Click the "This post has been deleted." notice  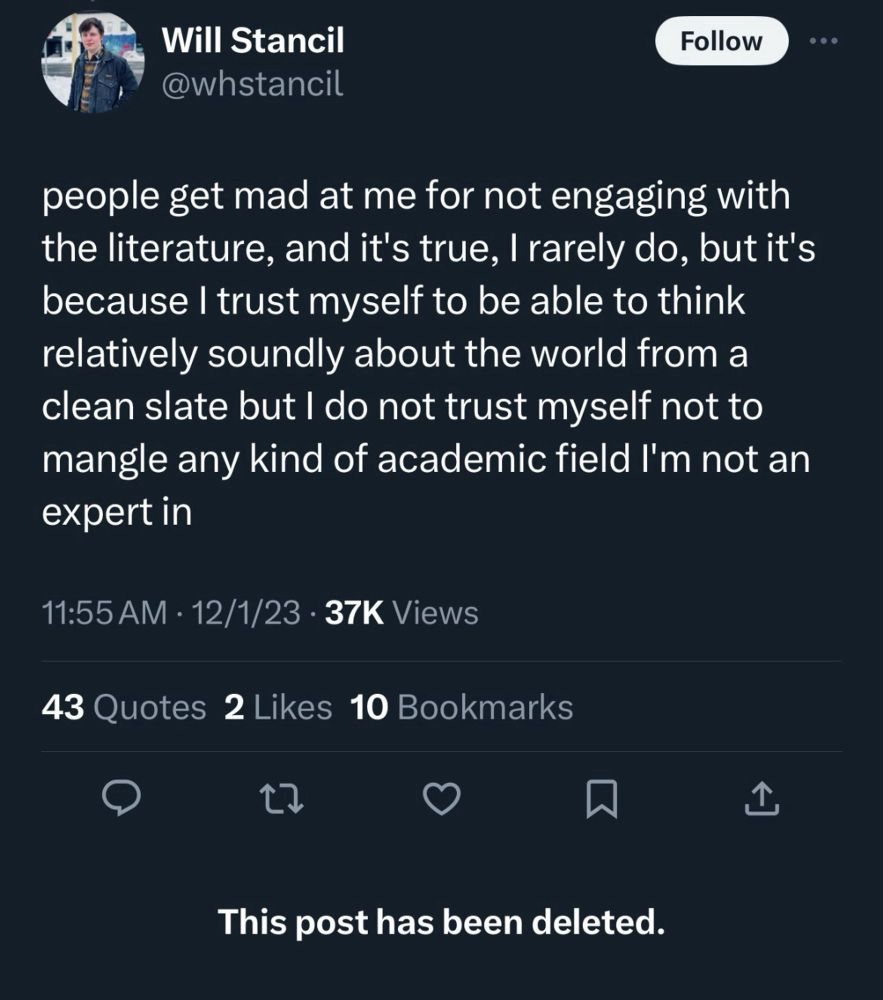441,921
